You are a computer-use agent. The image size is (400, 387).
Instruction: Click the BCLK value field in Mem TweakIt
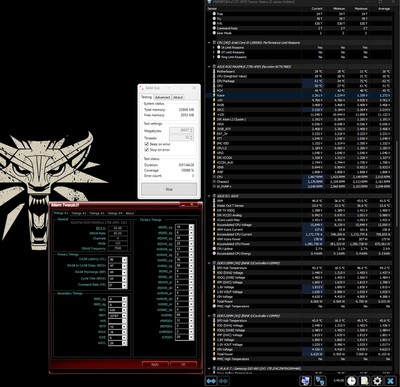coord(117,228)
